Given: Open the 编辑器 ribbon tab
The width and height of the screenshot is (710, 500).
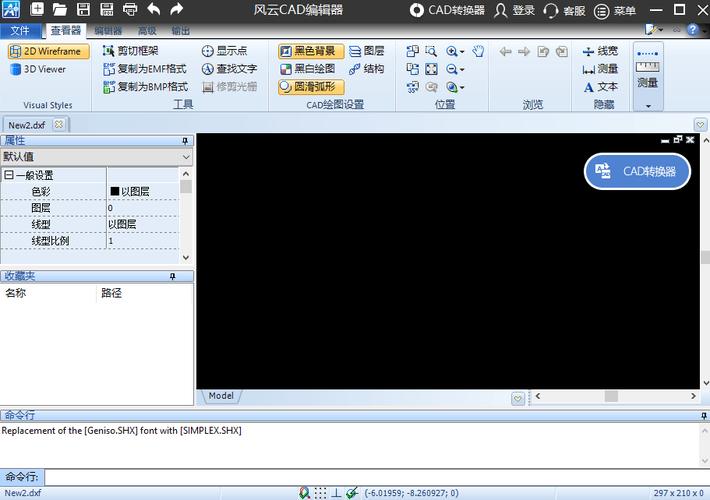Looking at the screenshot, I should pyautogui.click(x=107, y=31).
